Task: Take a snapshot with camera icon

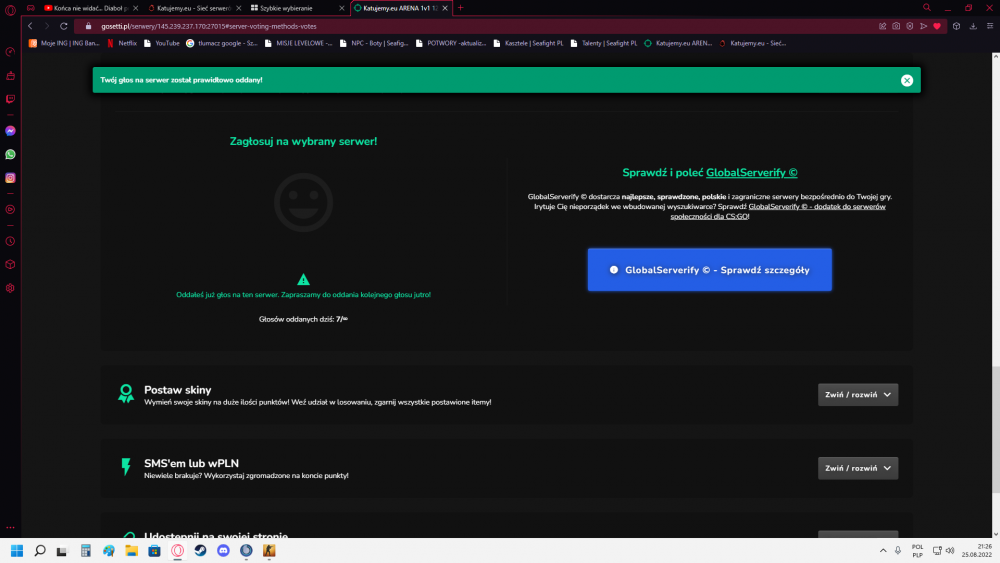Action: pos(896,26)
